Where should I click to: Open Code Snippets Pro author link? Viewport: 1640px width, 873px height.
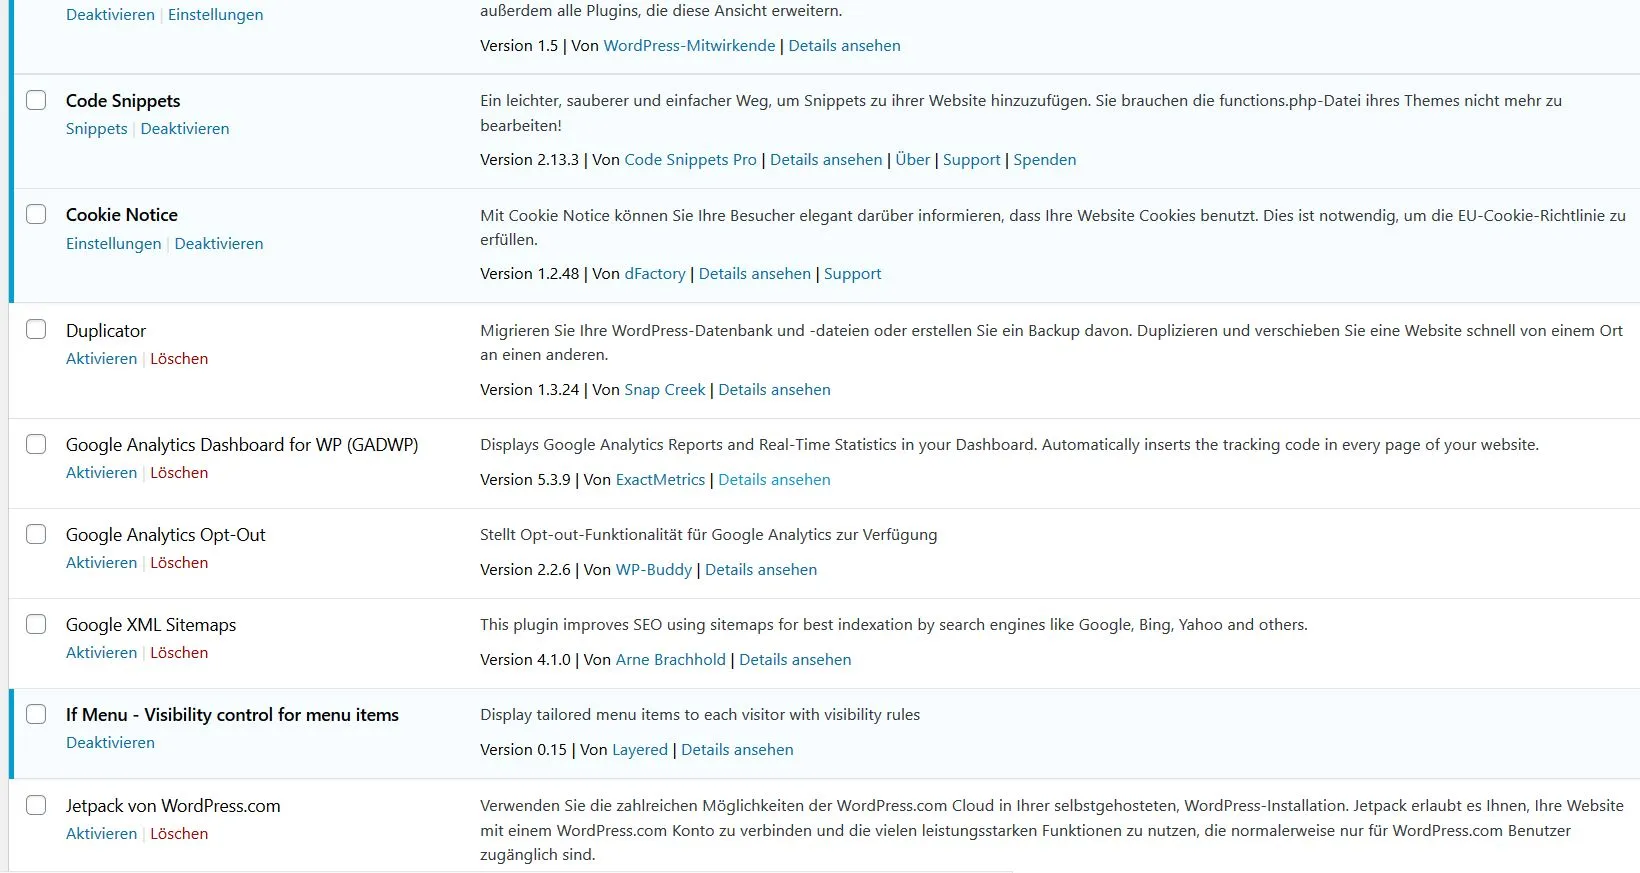690,160
